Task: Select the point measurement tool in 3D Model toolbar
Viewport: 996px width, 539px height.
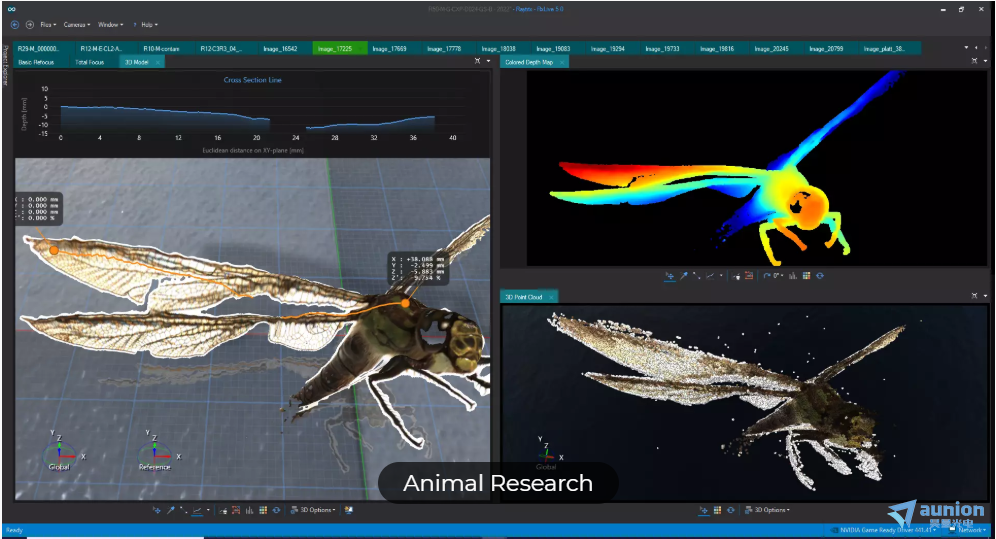Action: point(184,510)
